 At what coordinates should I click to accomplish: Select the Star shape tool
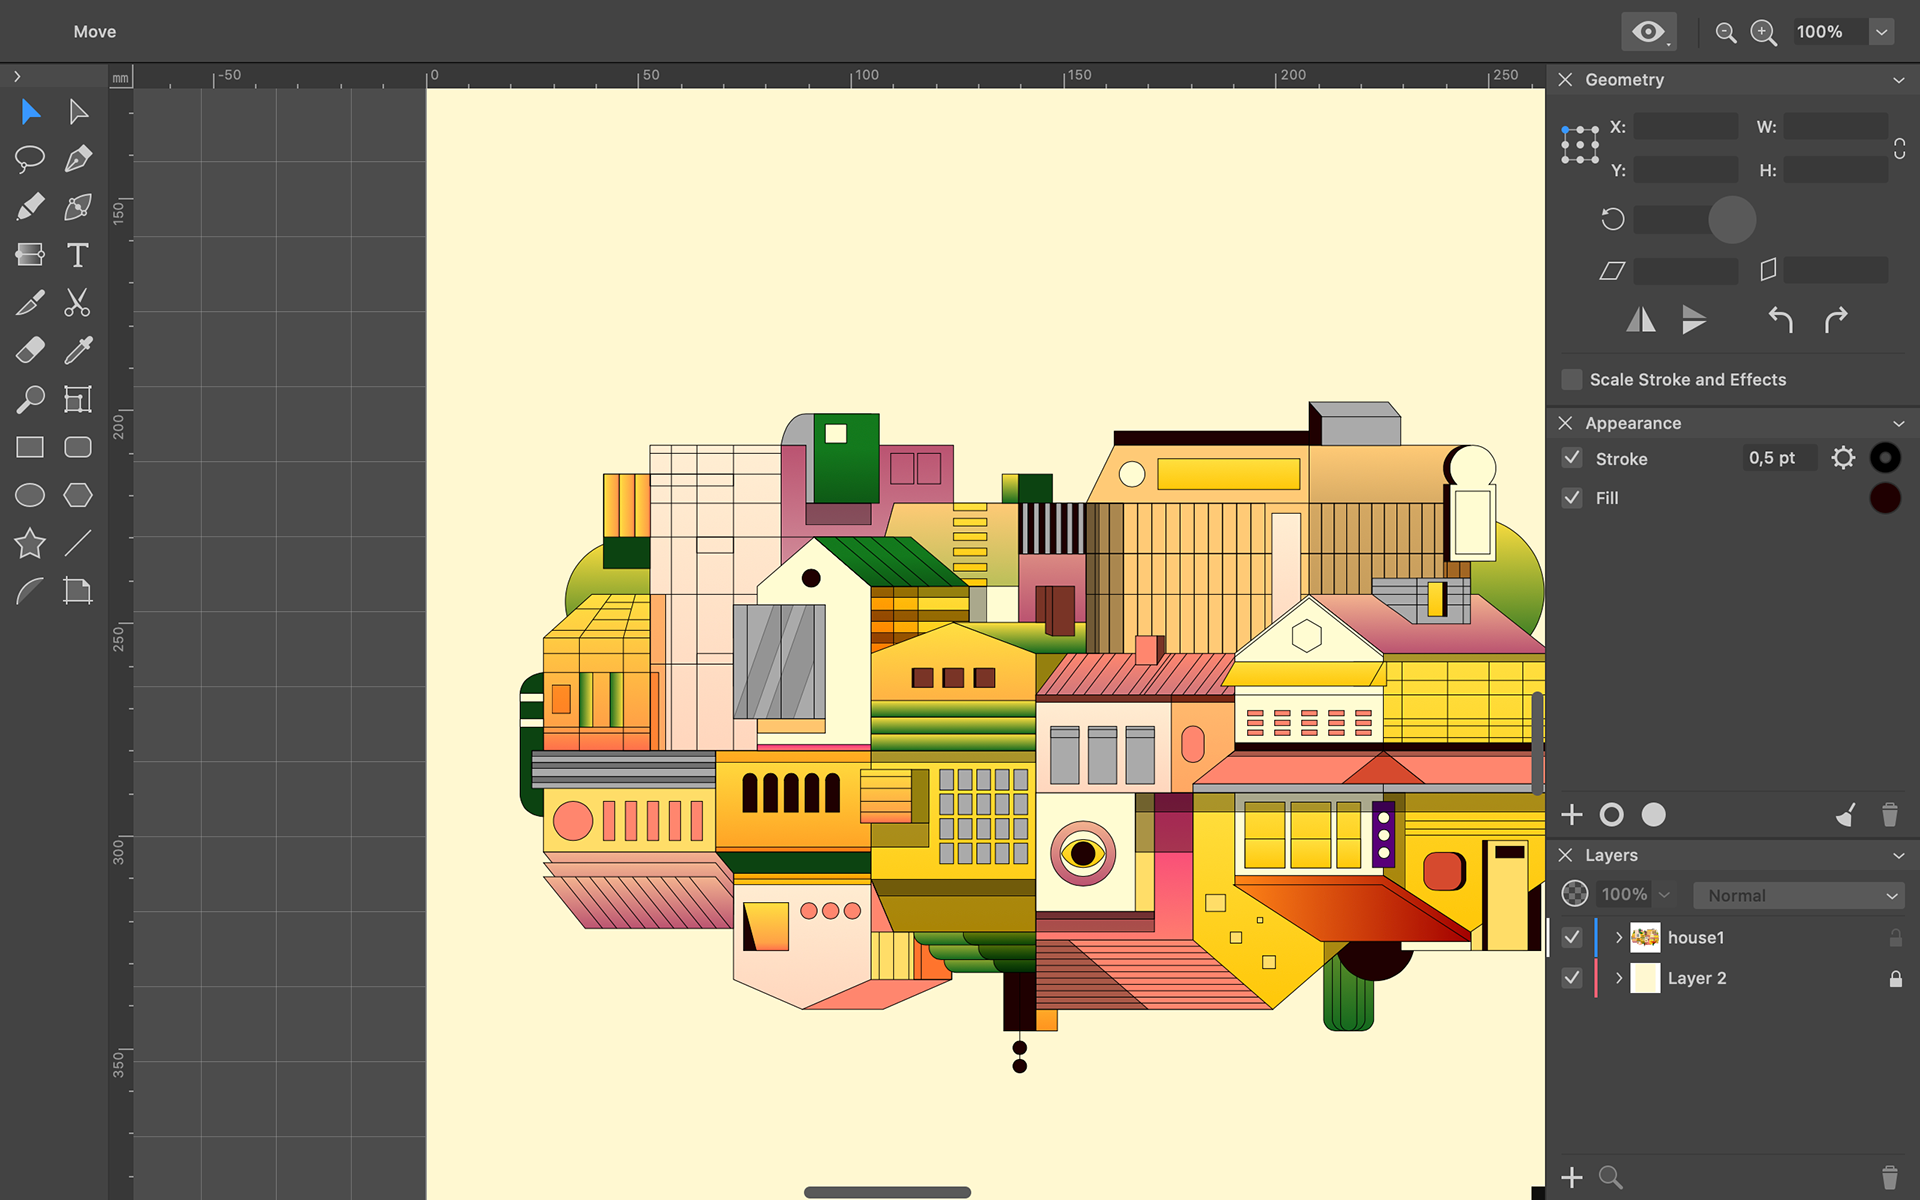coord(30,543)
